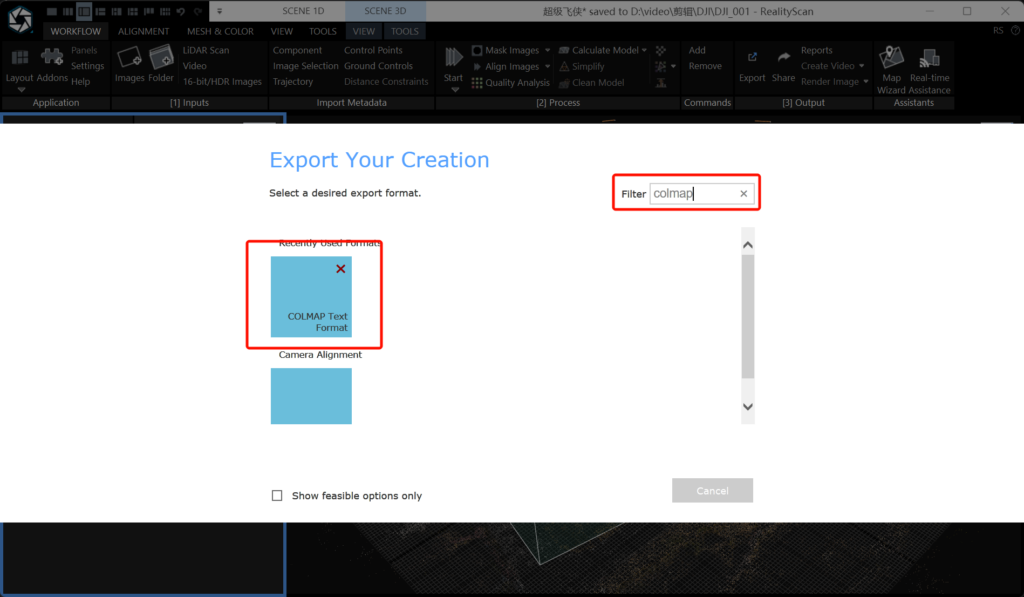This screenshot has width=1024, height=597.
Task: Clear the filter text with the X
Action: [x=743, y=194]
